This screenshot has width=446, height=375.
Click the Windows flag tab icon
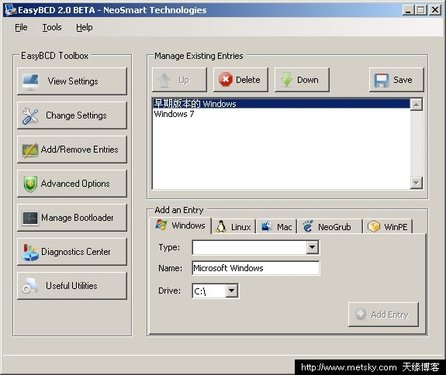tap(161, 225)
